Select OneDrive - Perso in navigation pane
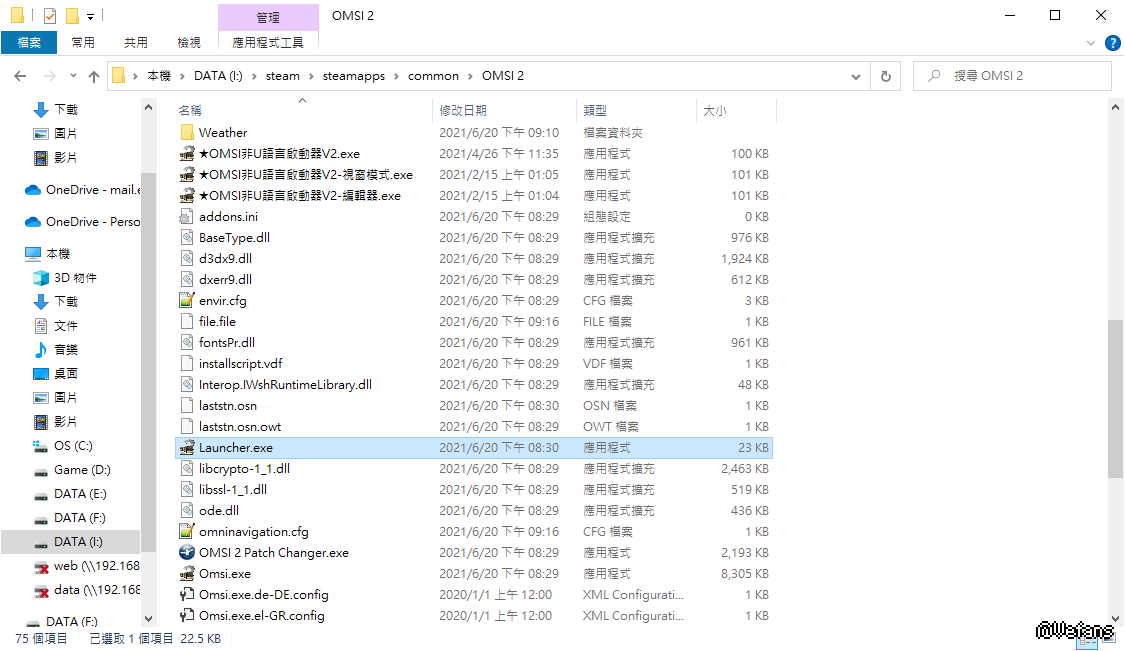The height and width of the screenshot is (651, 1125). [x=93, y=222]
